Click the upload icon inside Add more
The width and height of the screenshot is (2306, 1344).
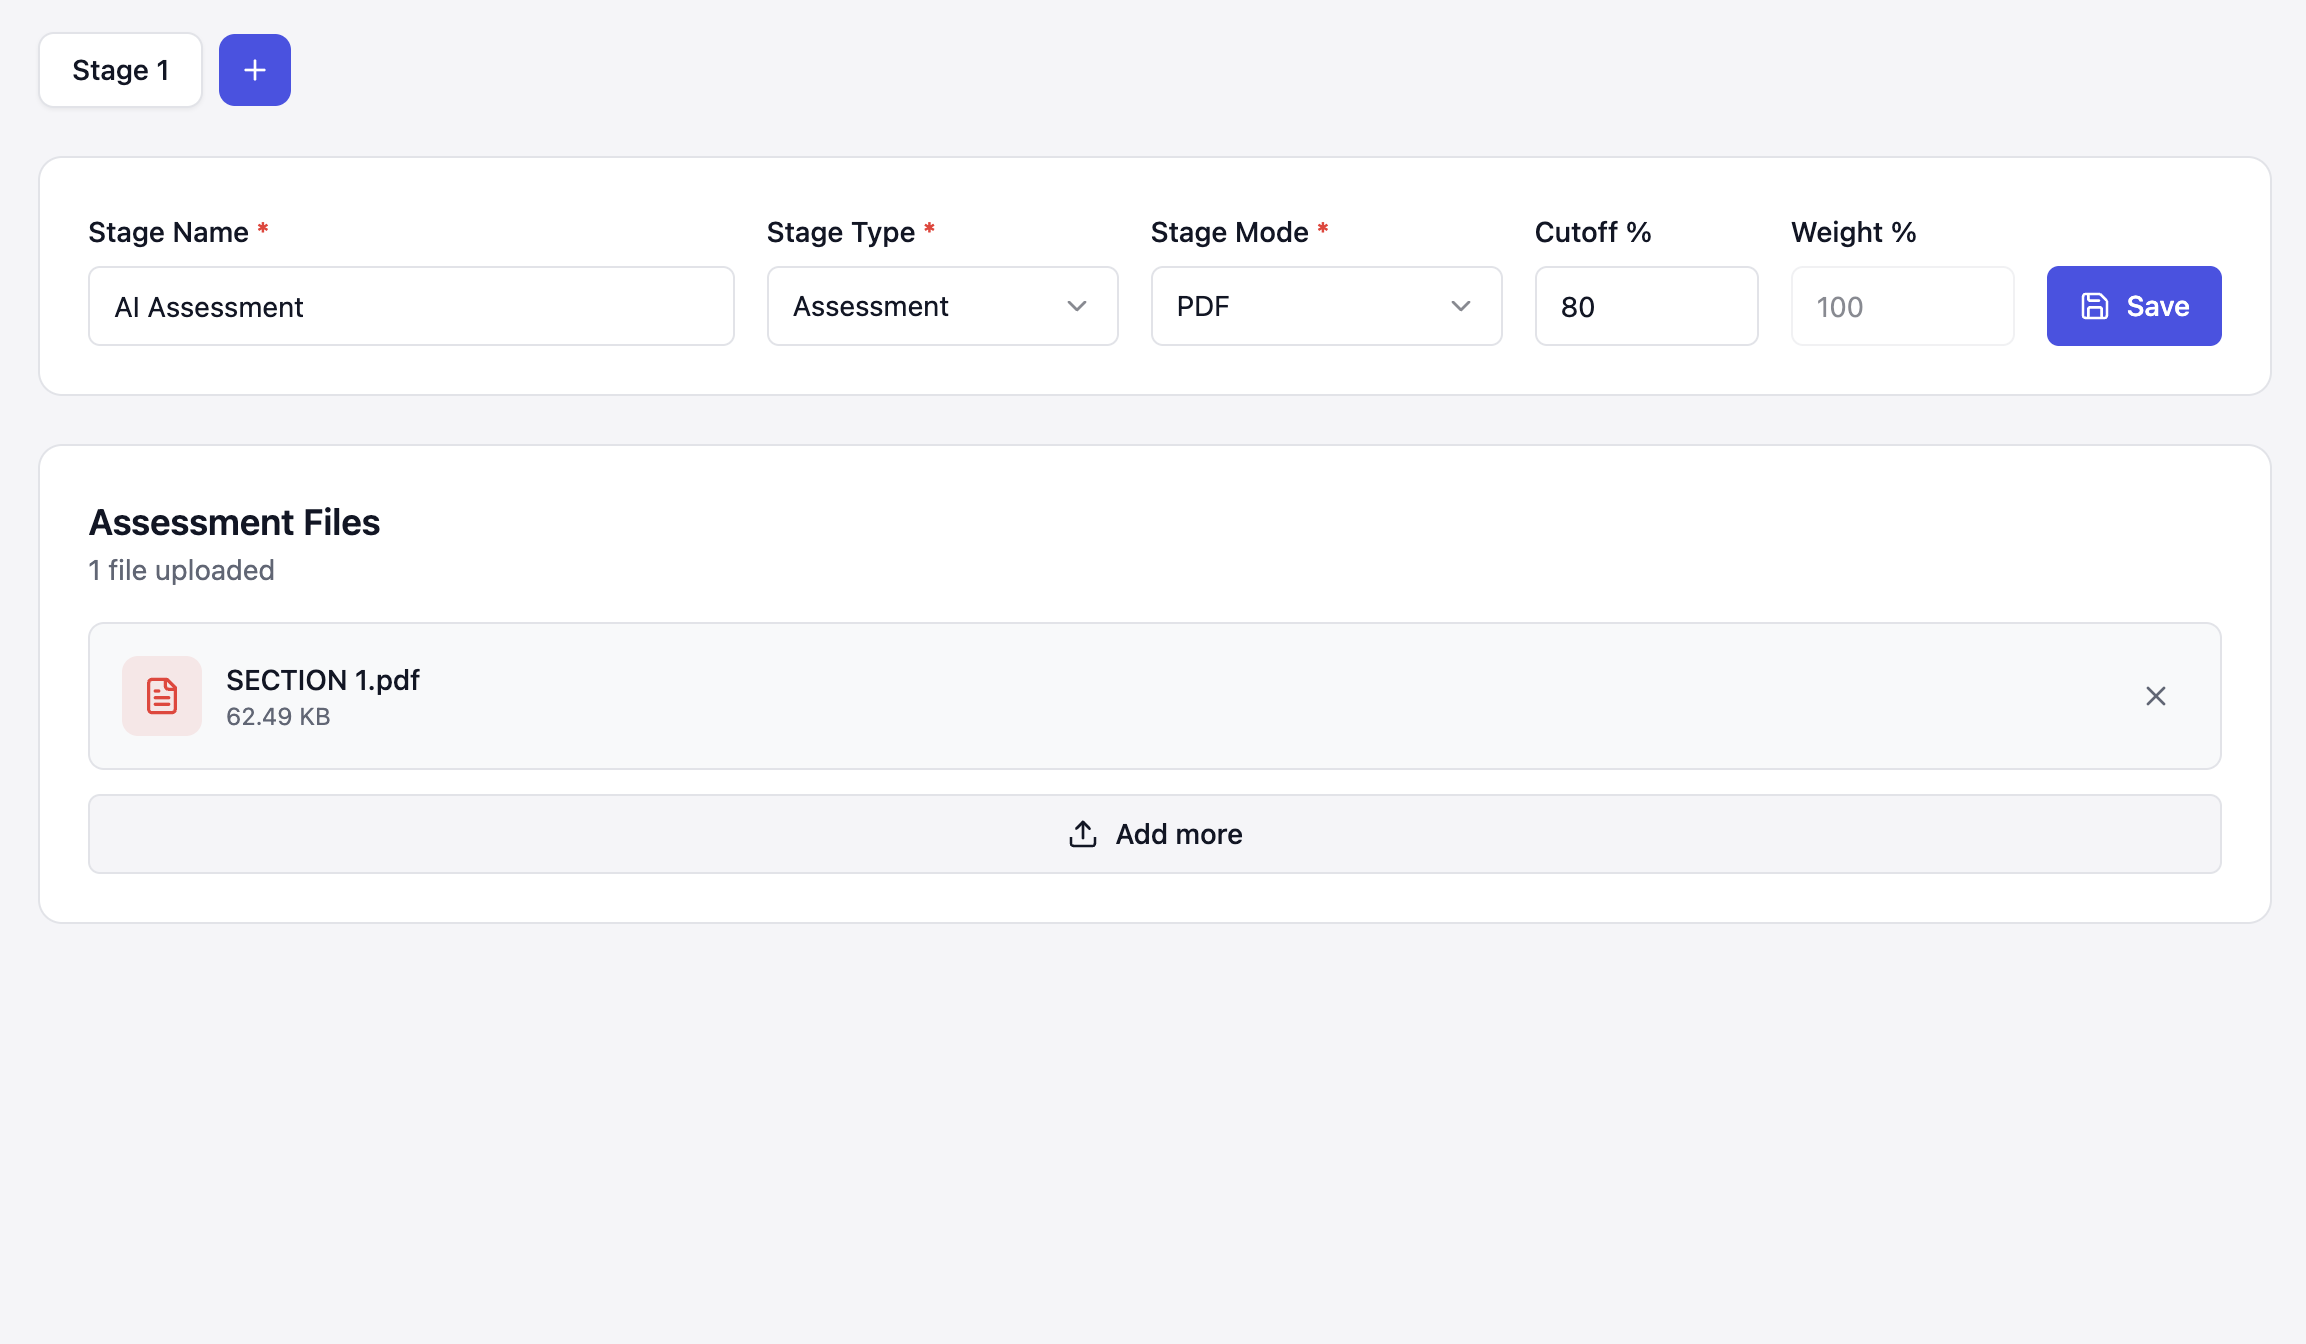1083,833
